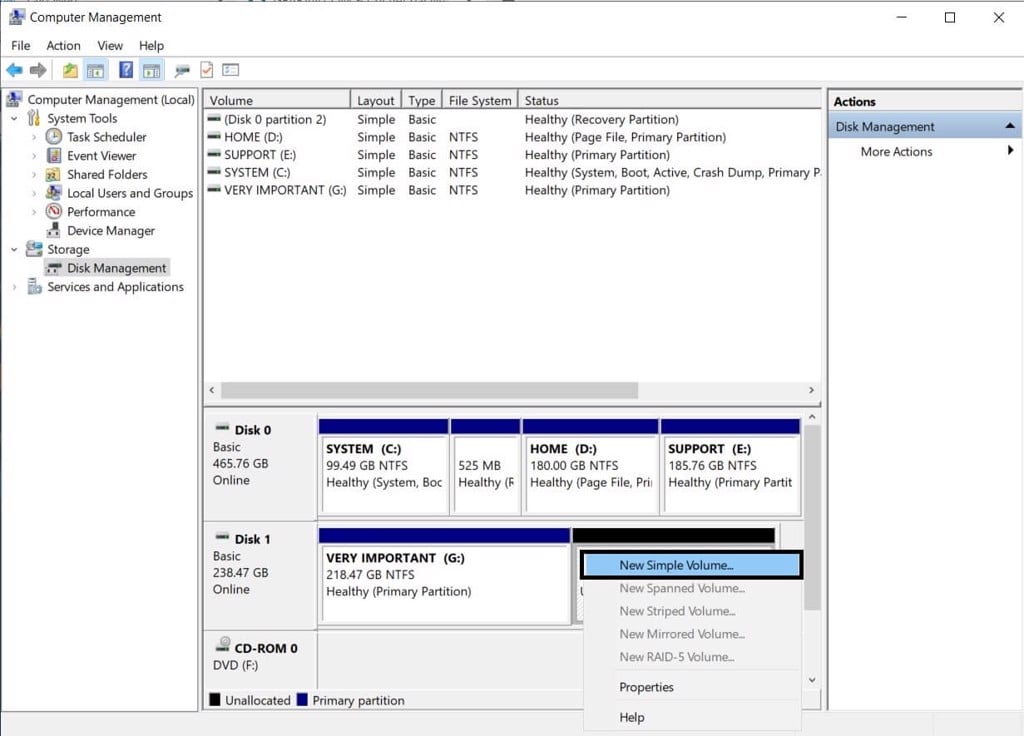Collapse the System Tools tree node
Screen dimensions: 1024x736
click(14, 118)
